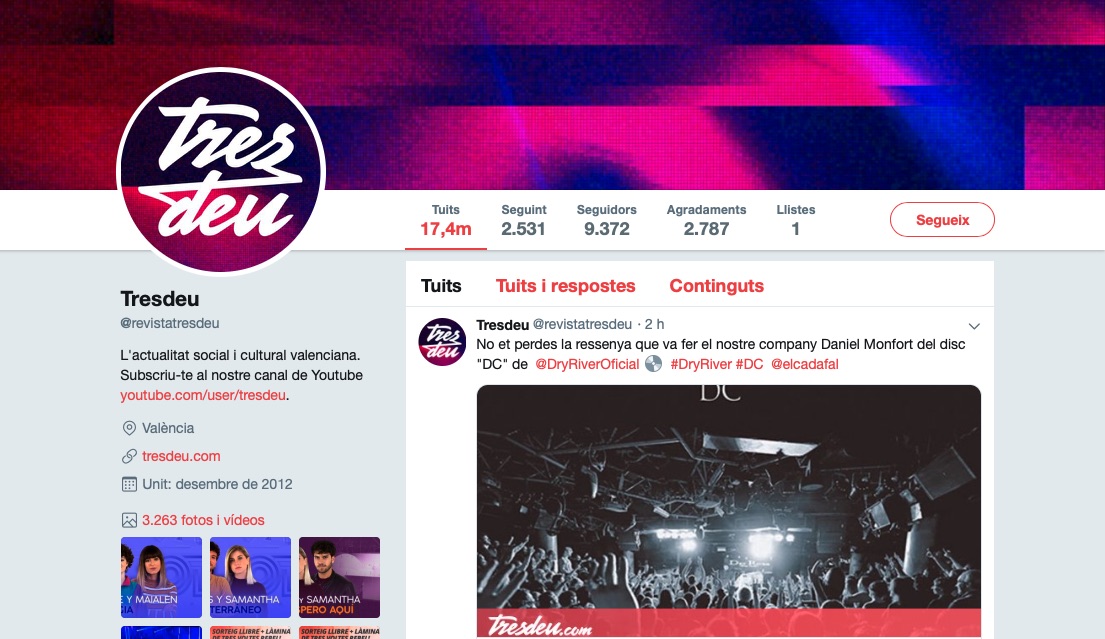Click the photos and videos picture icon
The width and height of the screenshot is (1105, 639).
coord(129,521)
